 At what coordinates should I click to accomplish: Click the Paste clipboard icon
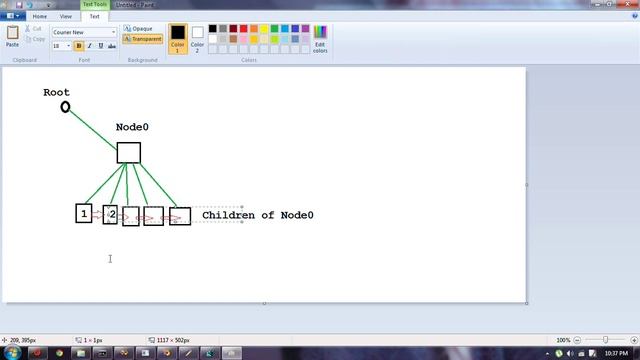pos(12,33)
